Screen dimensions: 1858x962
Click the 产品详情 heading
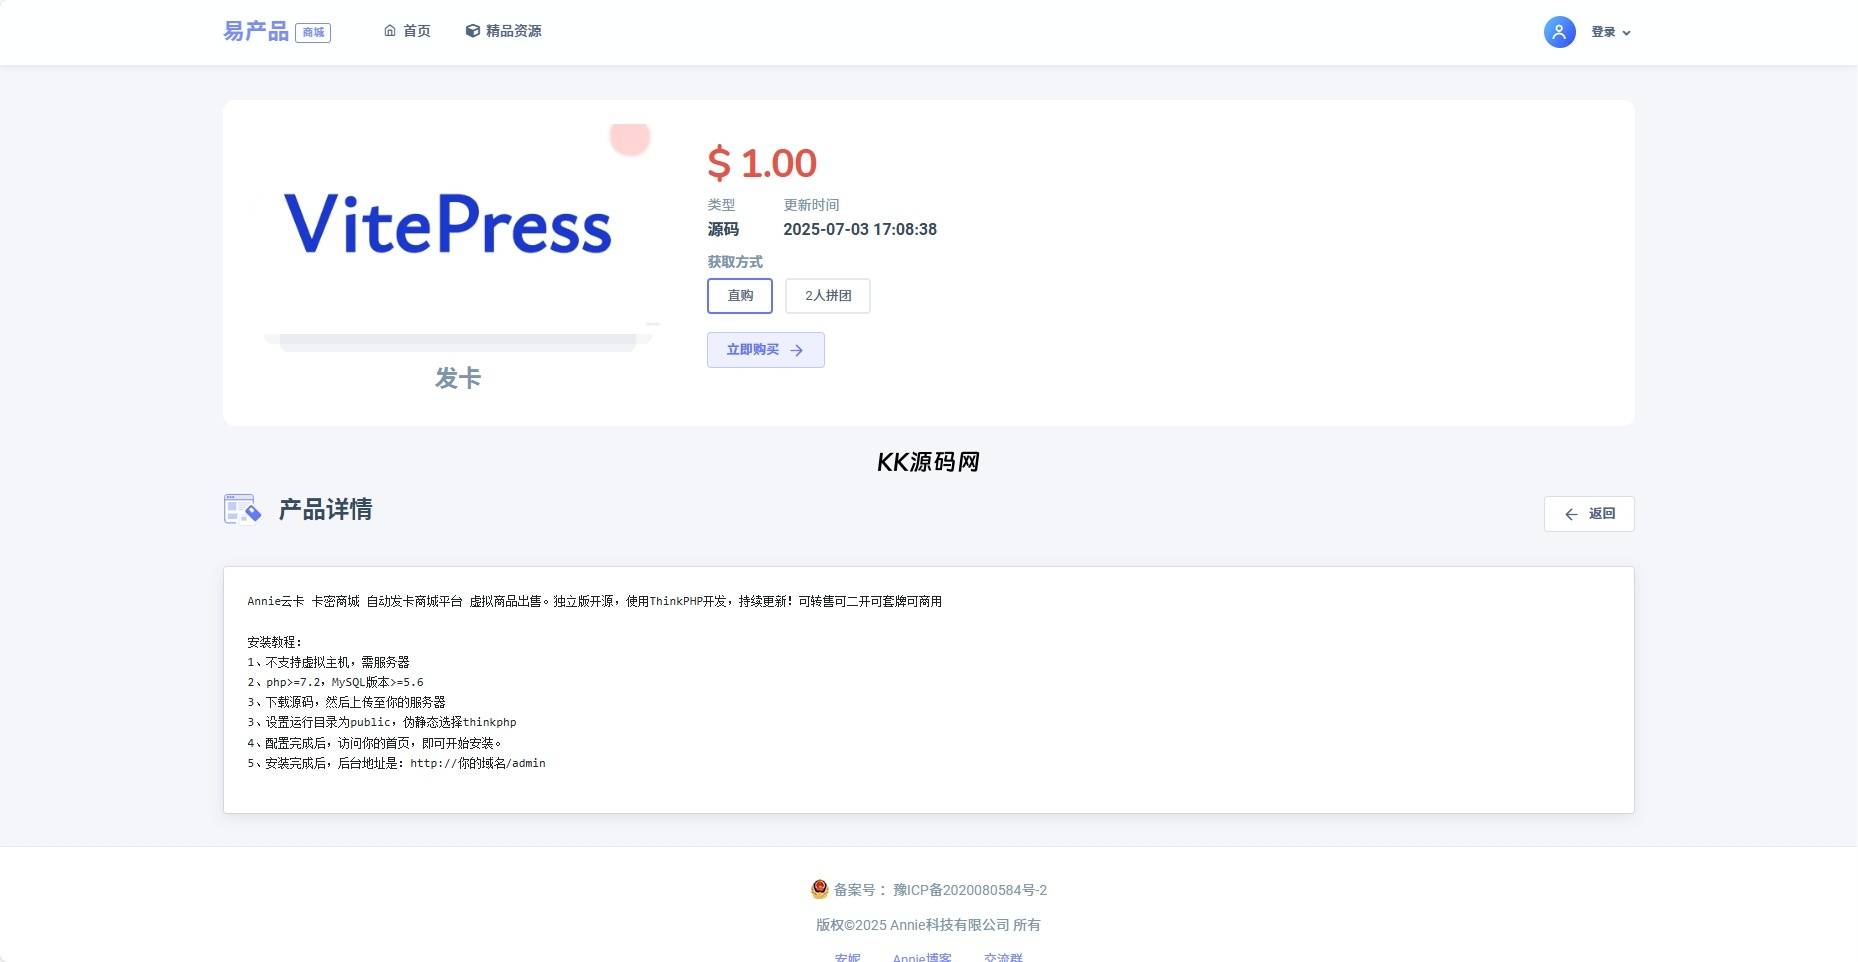[x=325, y=509]
